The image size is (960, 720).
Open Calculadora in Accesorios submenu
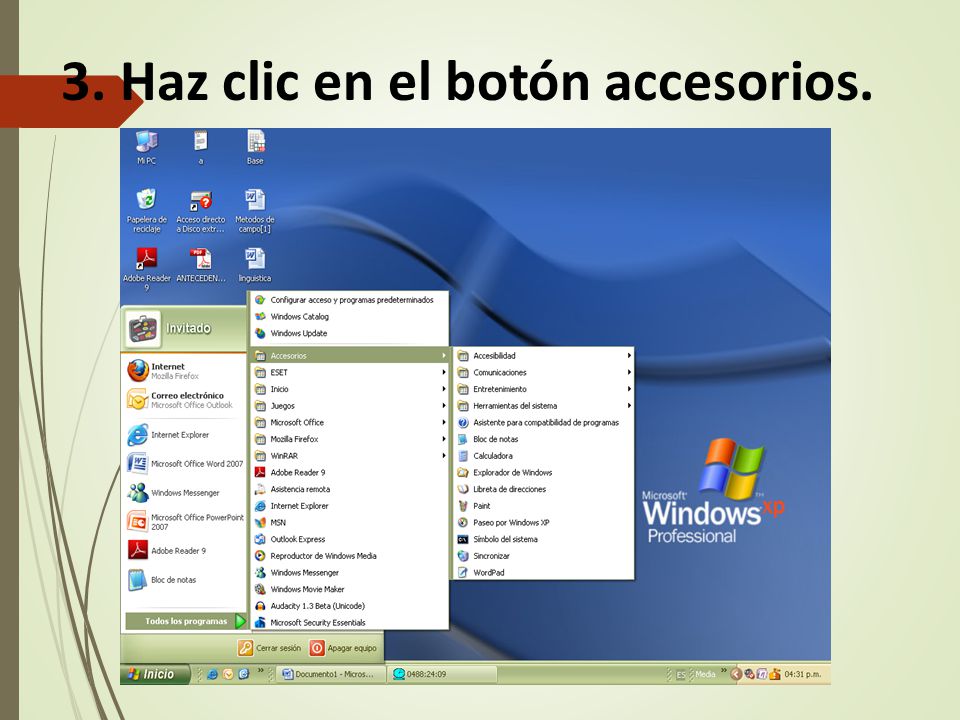pos(543,456)
